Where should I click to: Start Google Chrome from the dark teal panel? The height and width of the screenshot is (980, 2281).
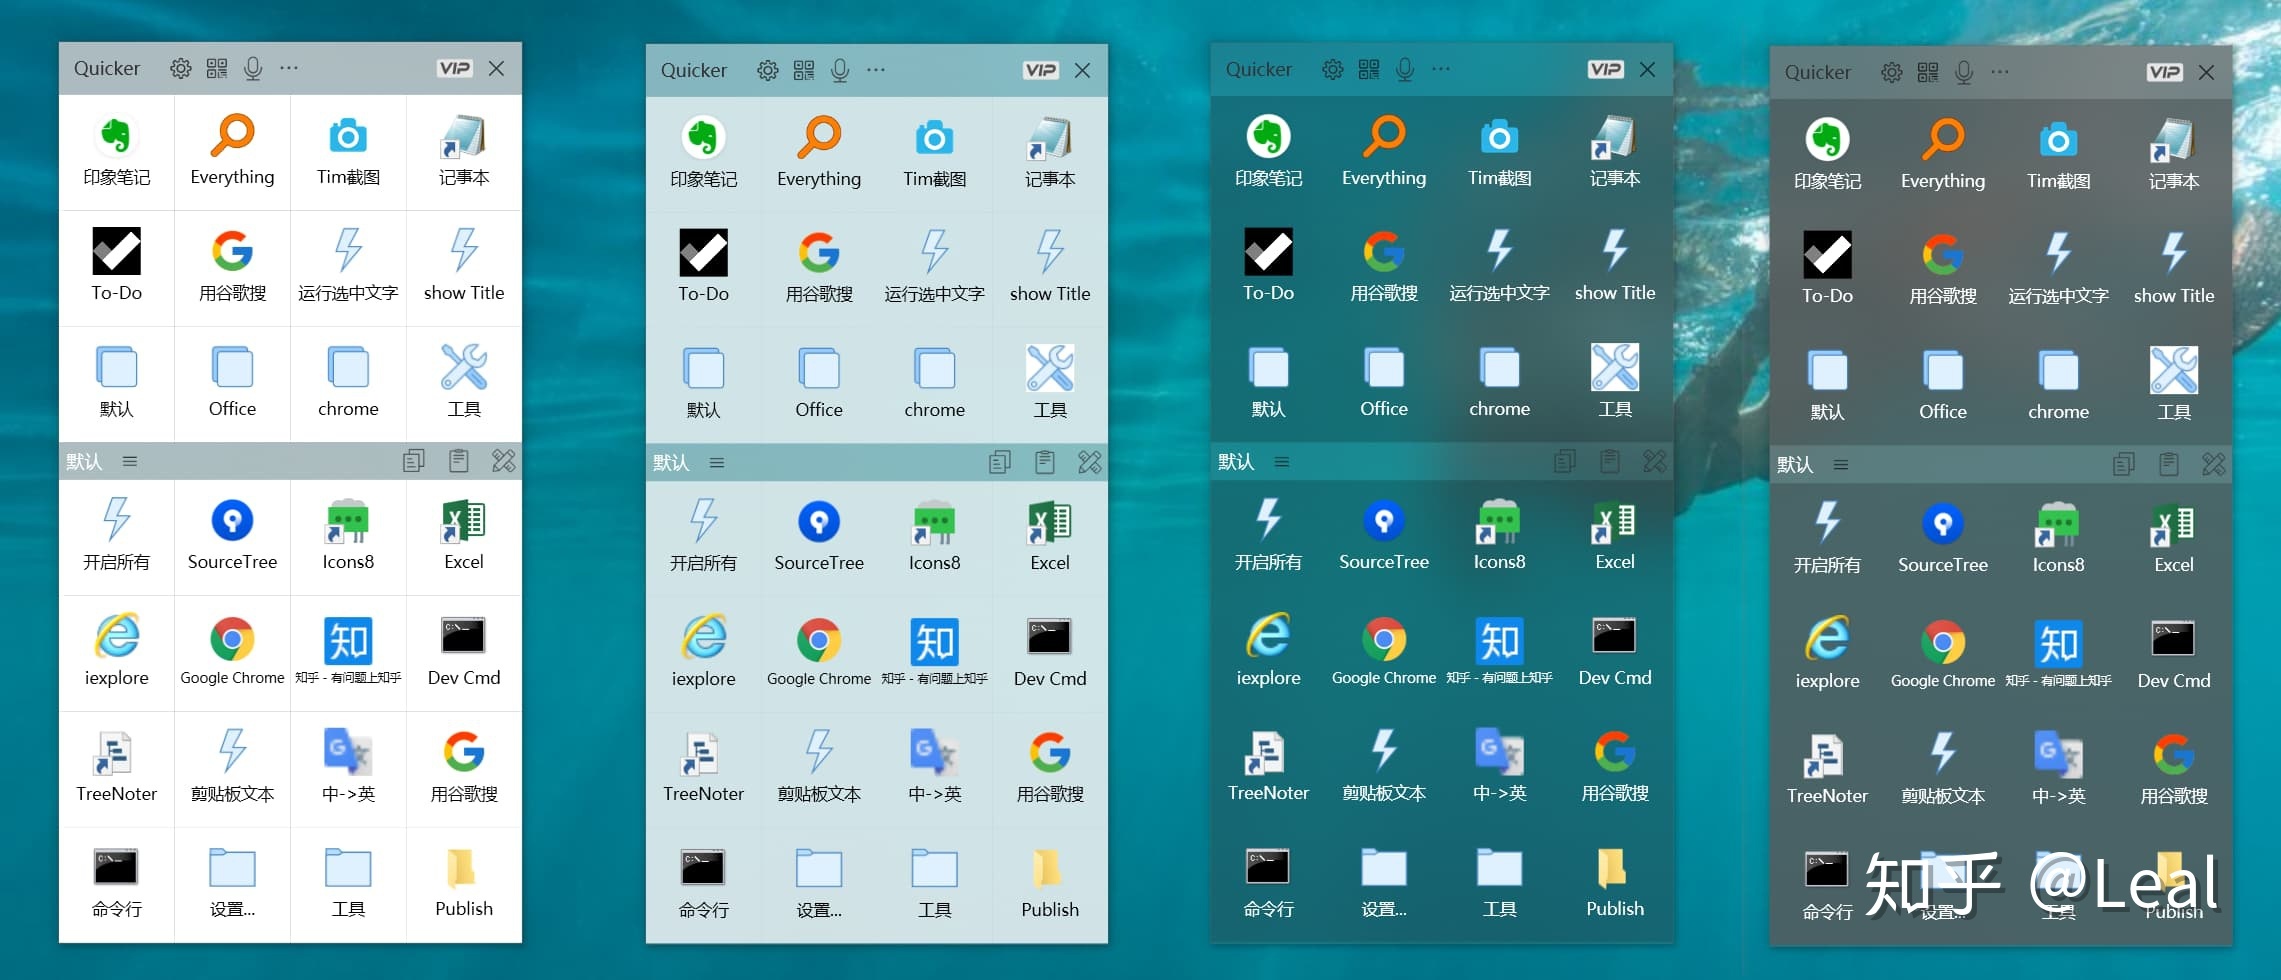point(1383,652)
